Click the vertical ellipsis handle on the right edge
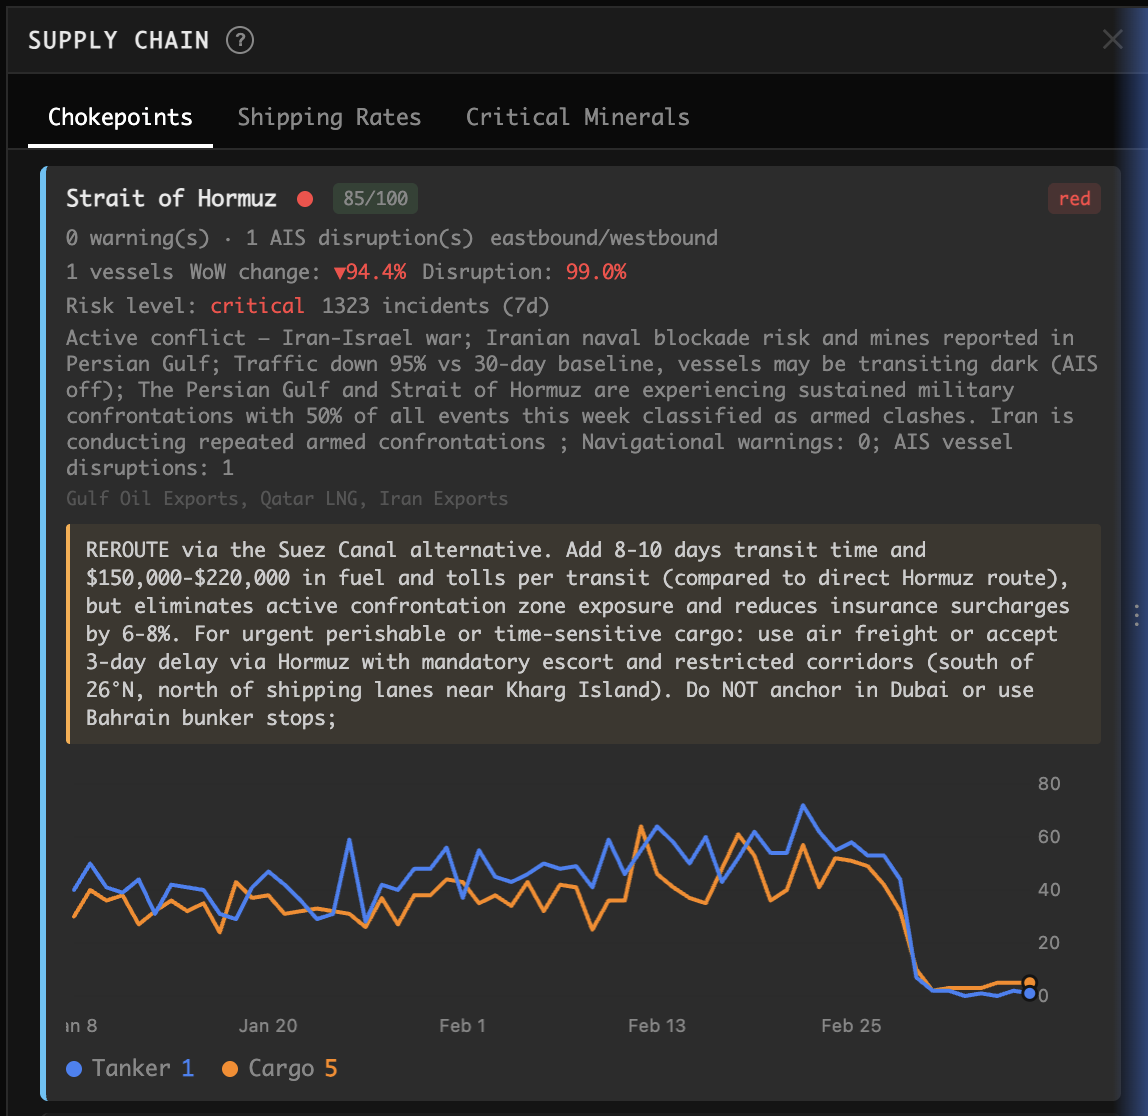The width and height of the screenshot is (1148, 1116). tap(1136, 616)
